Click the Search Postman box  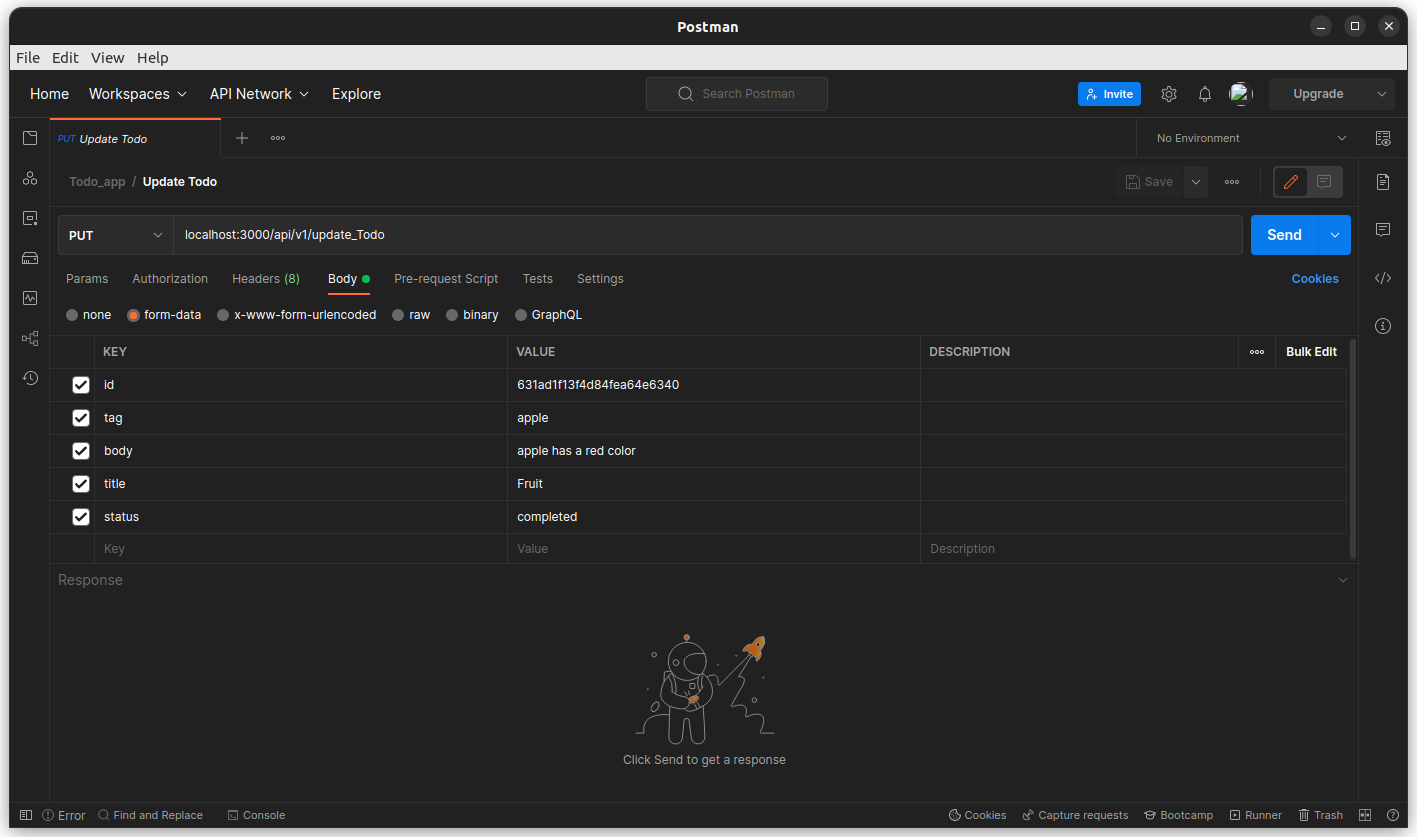coord(737,94)
